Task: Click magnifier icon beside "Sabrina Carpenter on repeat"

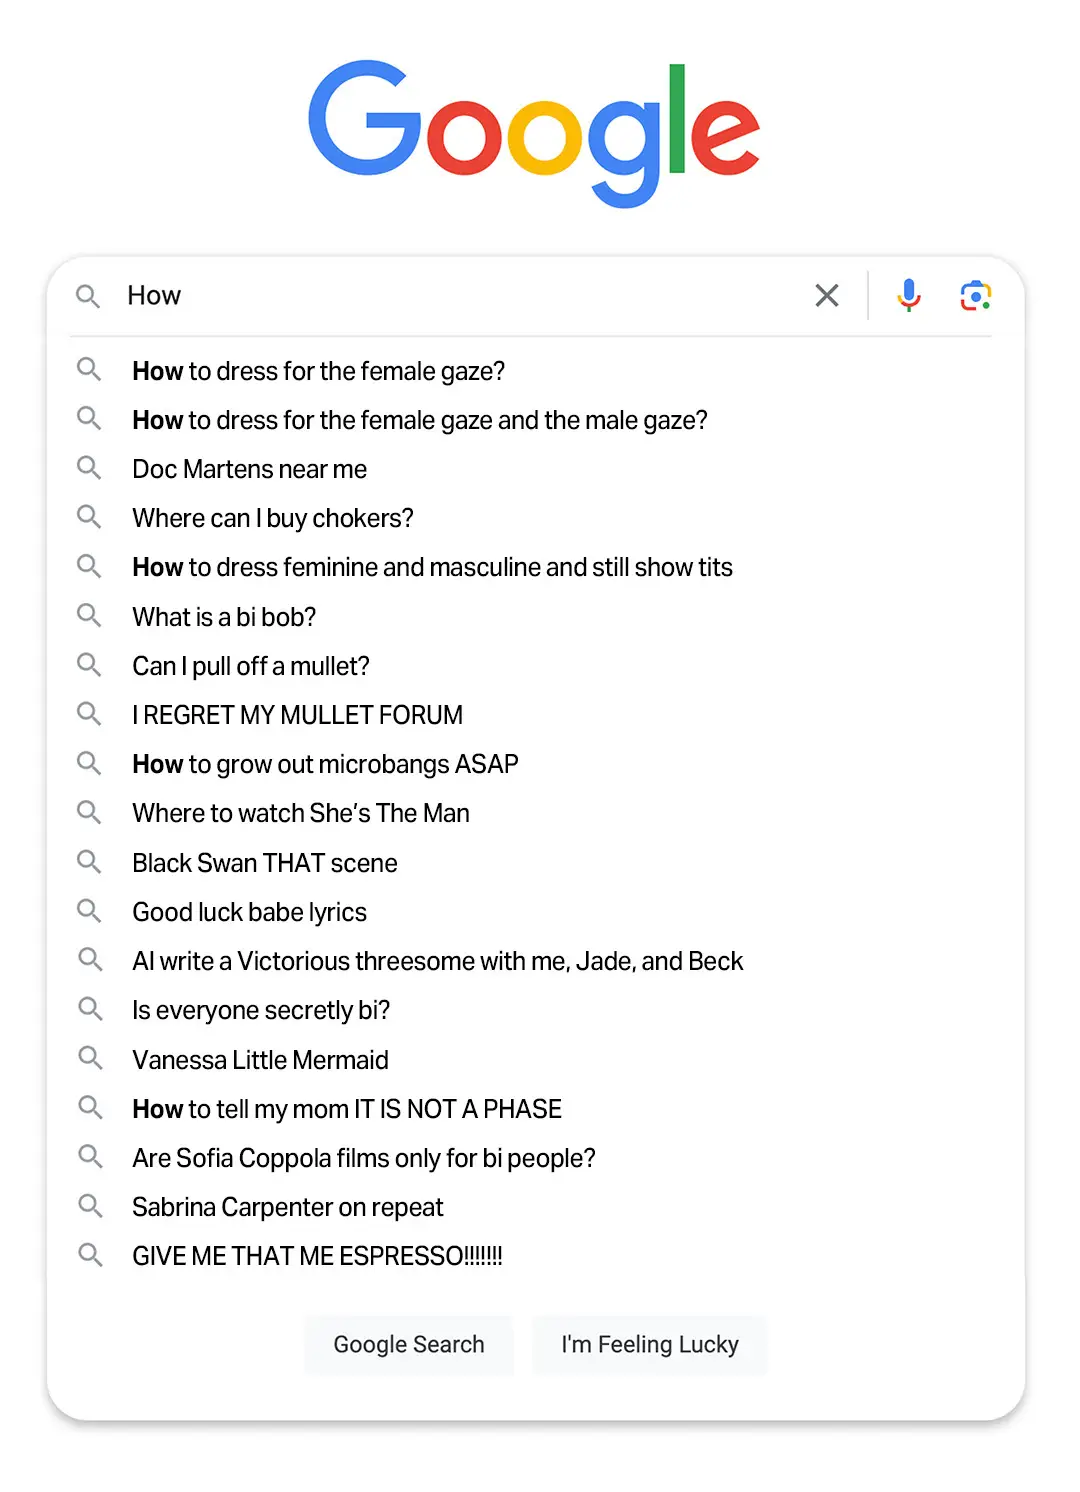Action: [x=90, y=1206]
